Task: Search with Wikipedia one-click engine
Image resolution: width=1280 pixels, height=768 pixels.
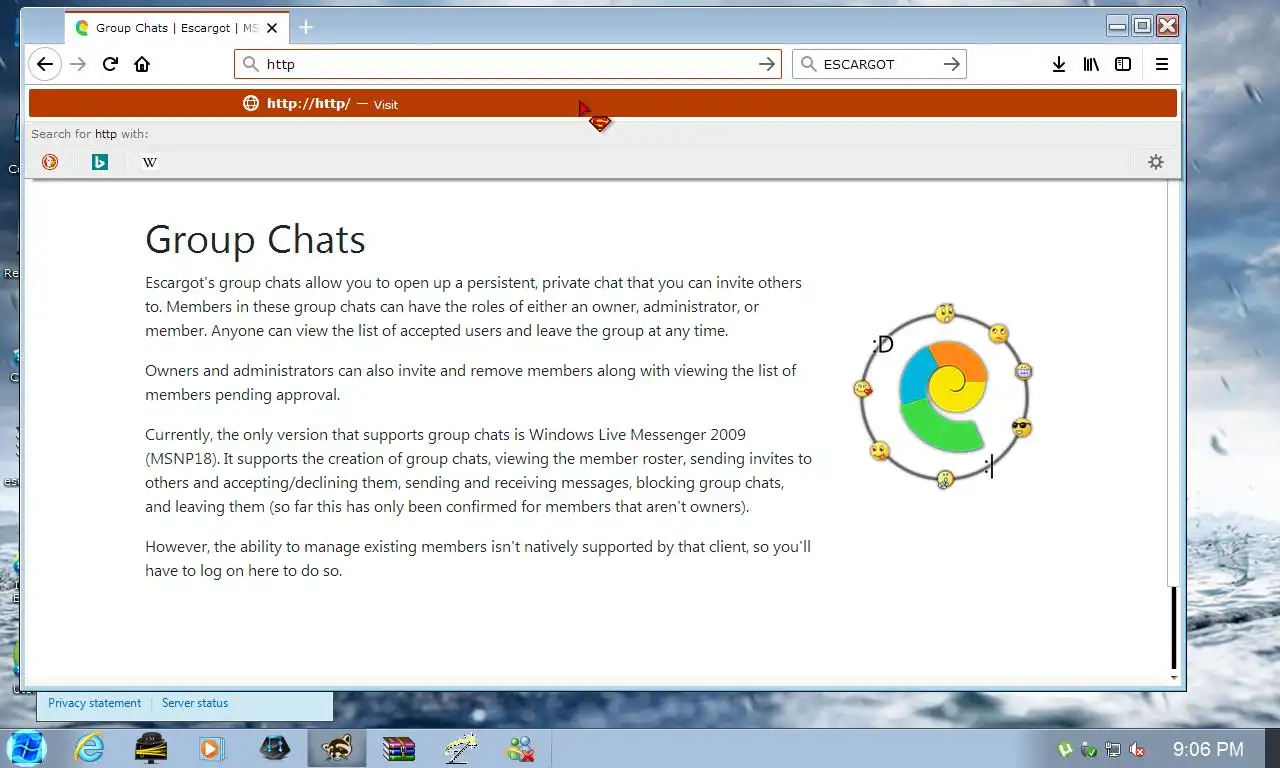Action: click(x=150, y=162)
